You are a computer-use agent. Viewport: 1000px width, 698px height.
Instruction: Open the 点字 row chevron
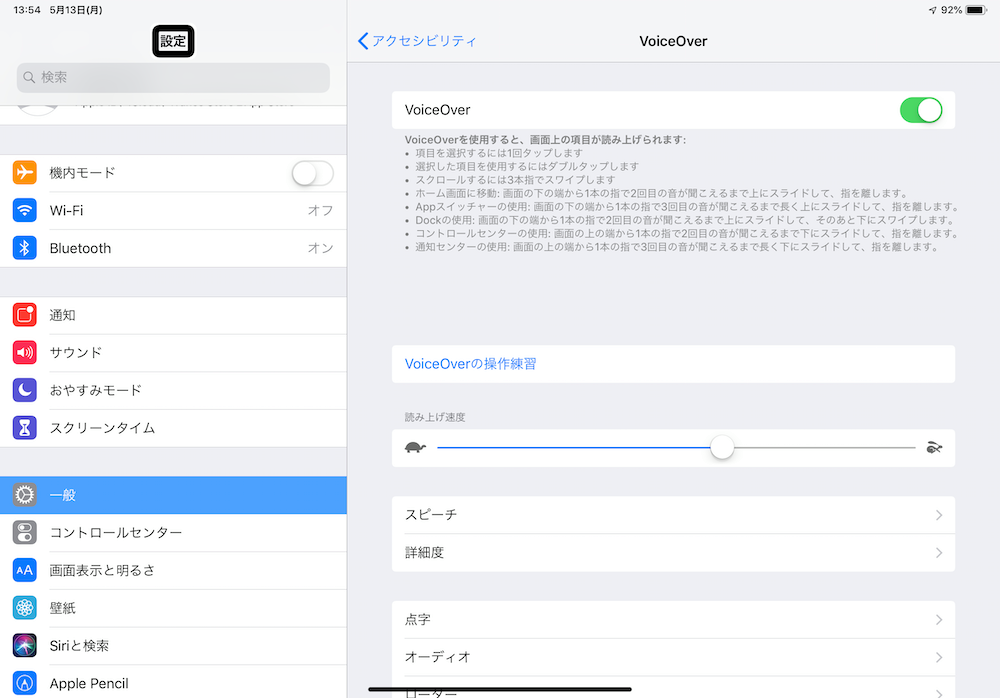939,620
